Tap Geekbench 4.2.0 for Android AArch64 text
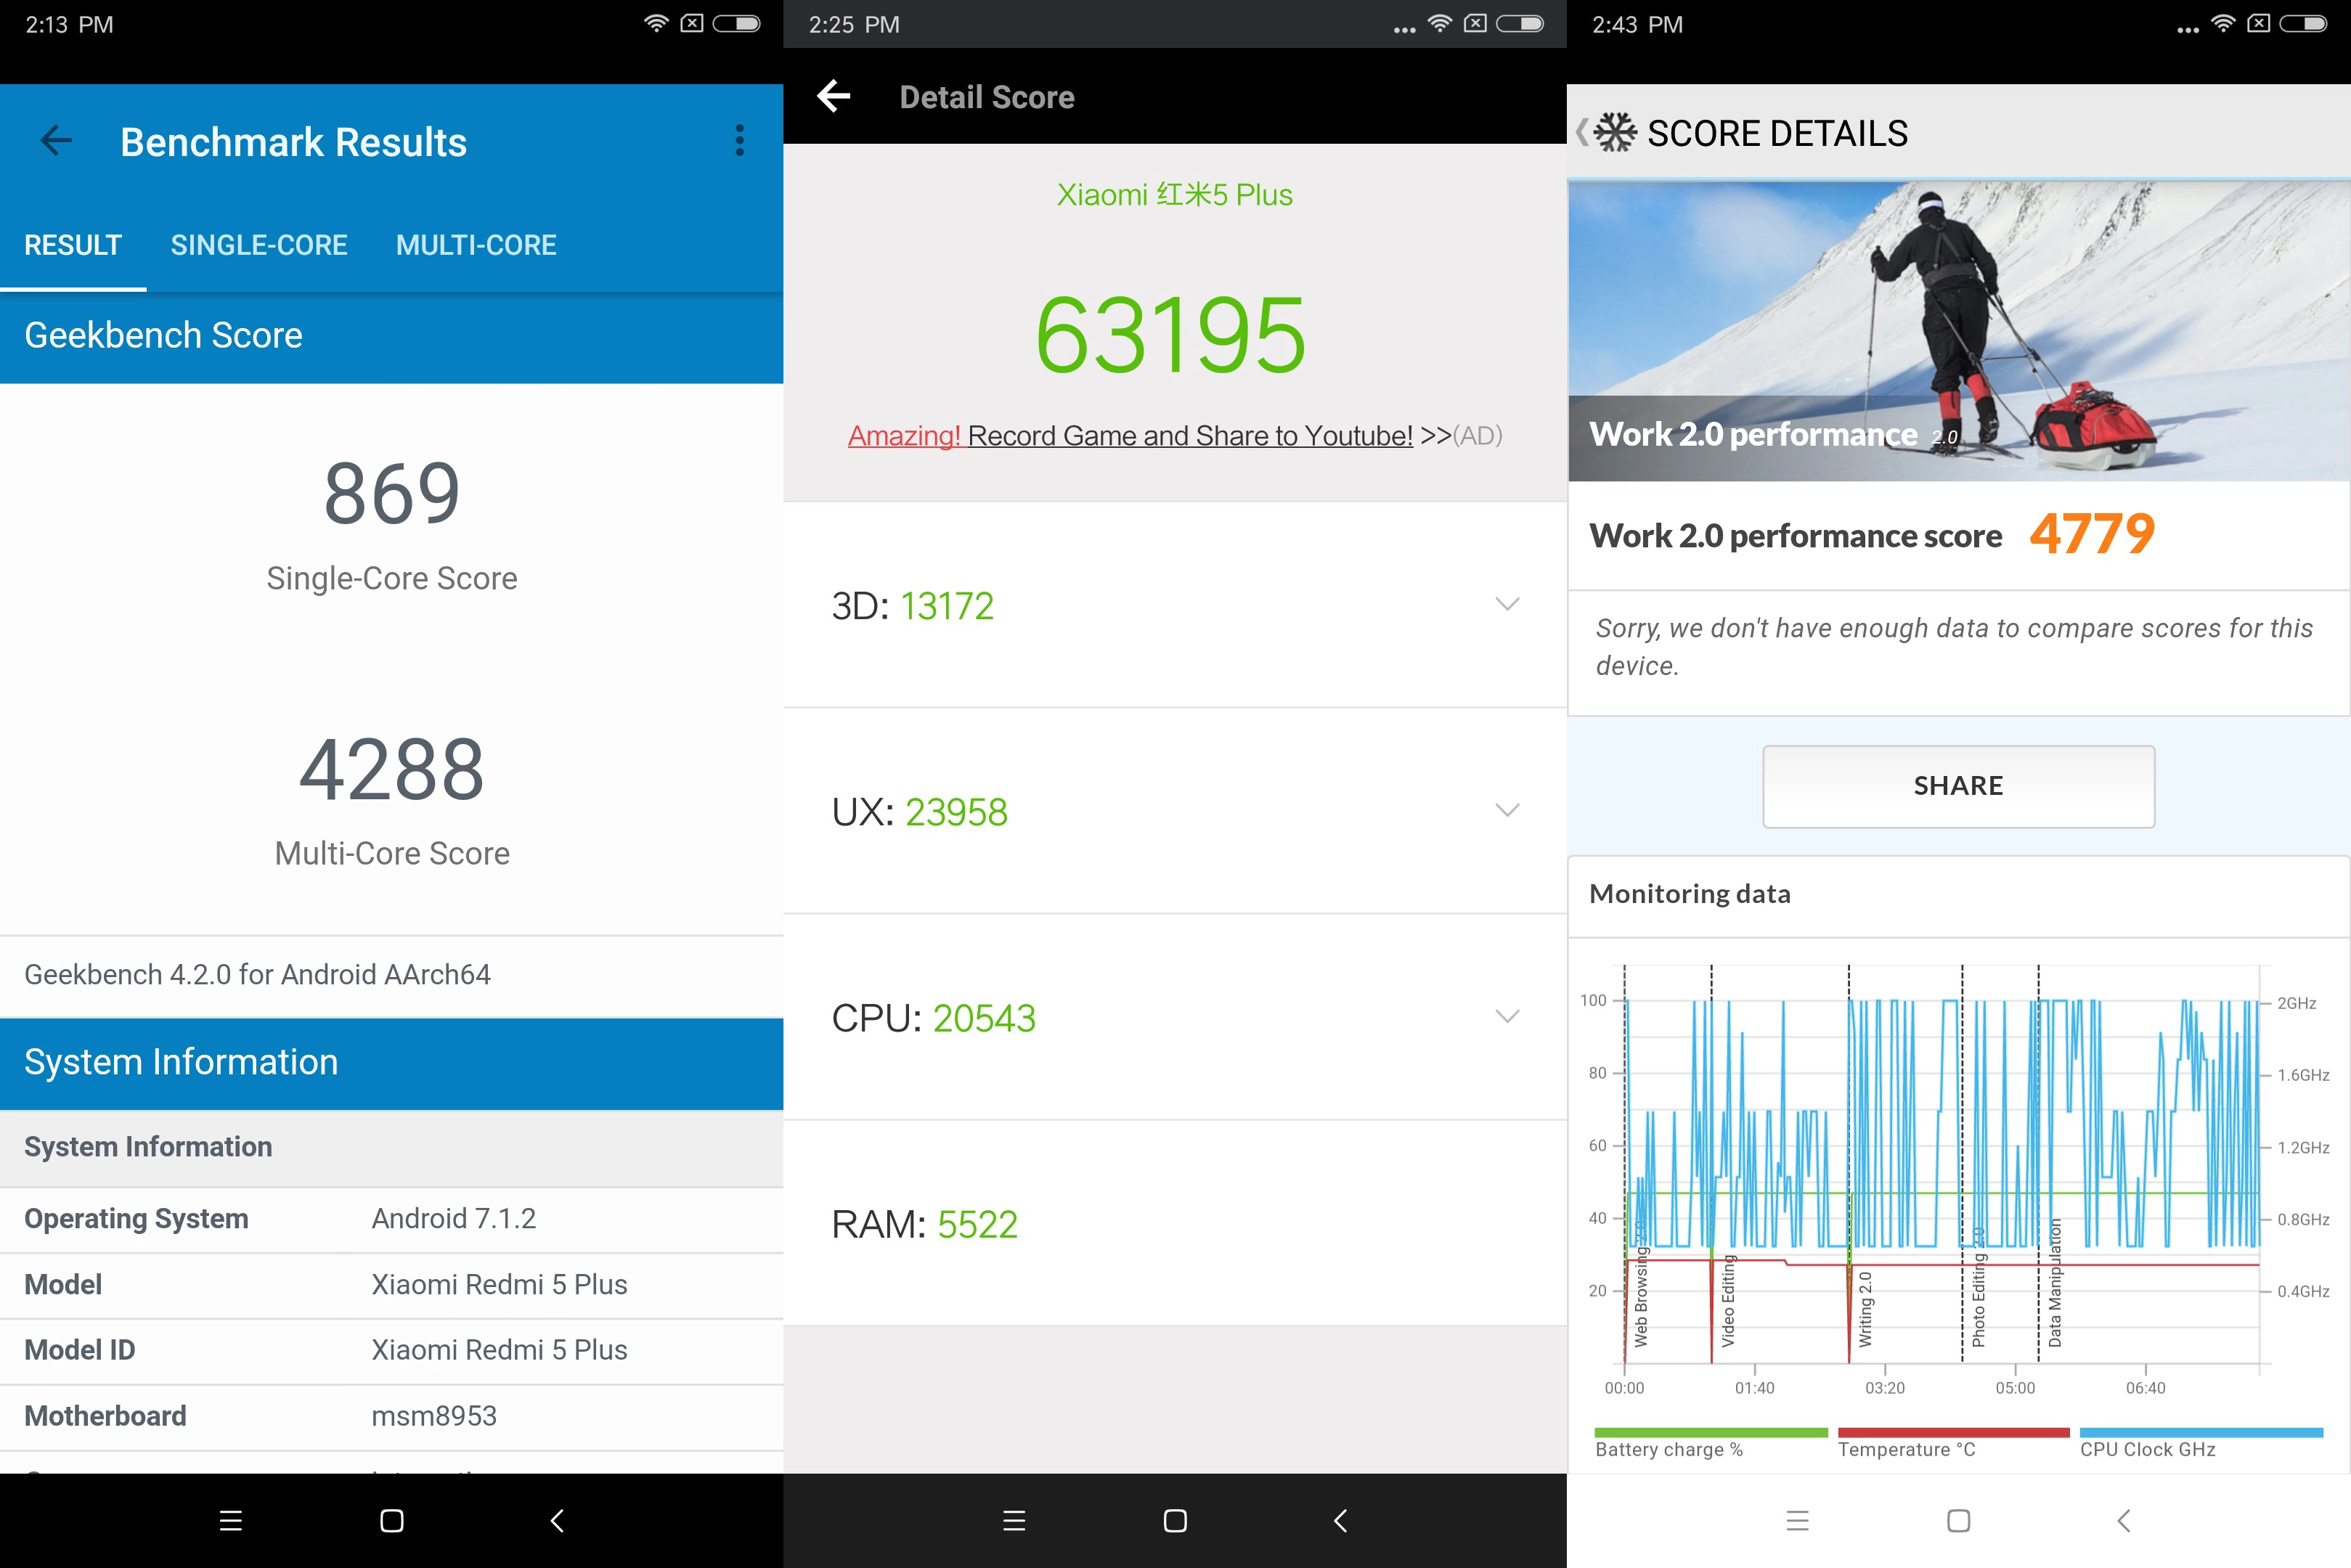This screenshot has width=2351, height=1568. [x=257, y=974]
